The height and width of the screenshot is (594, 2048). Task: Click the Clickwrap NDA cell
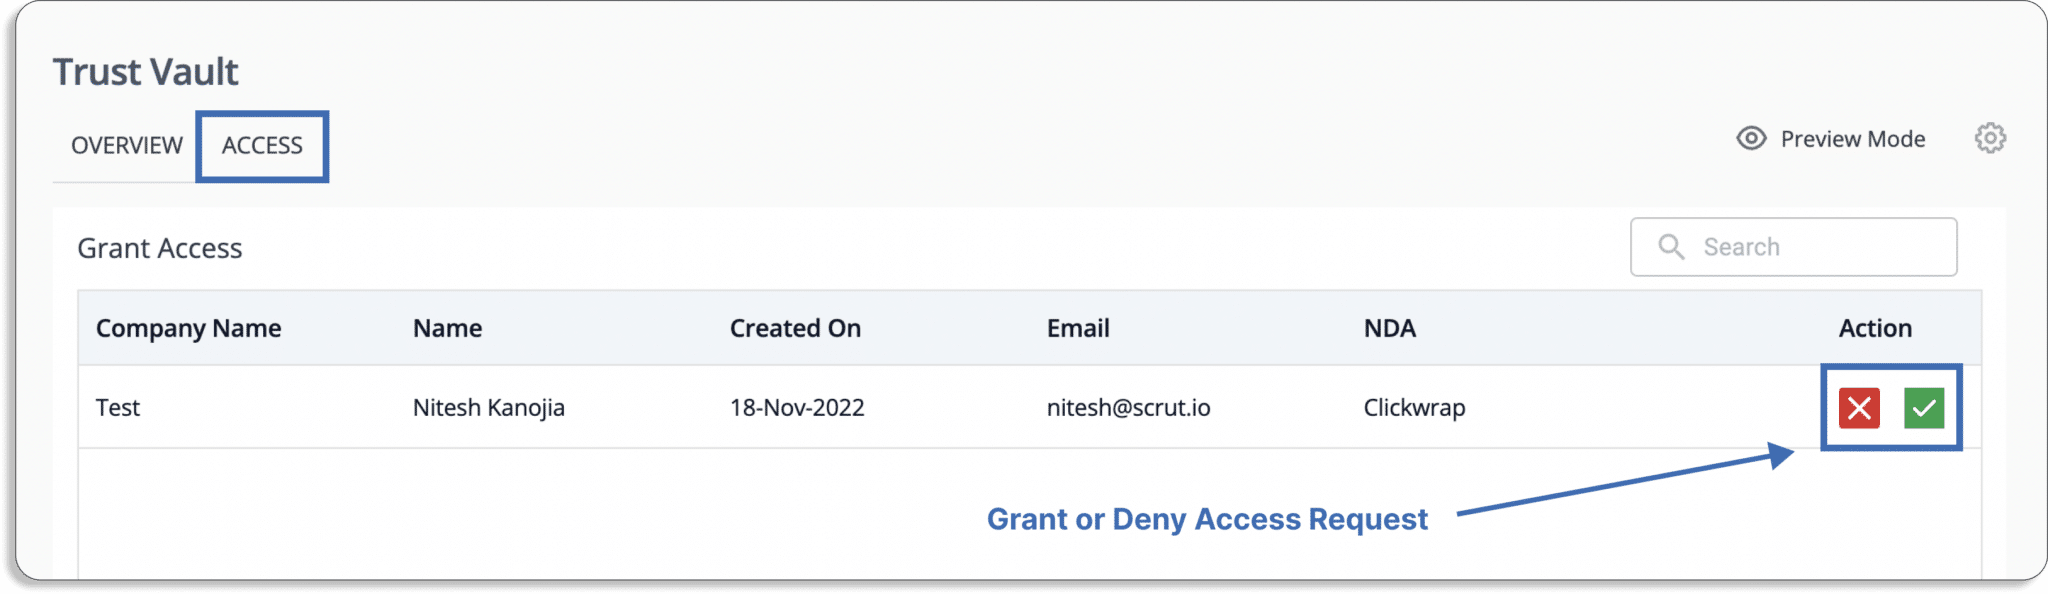[x=1414, y=408]
